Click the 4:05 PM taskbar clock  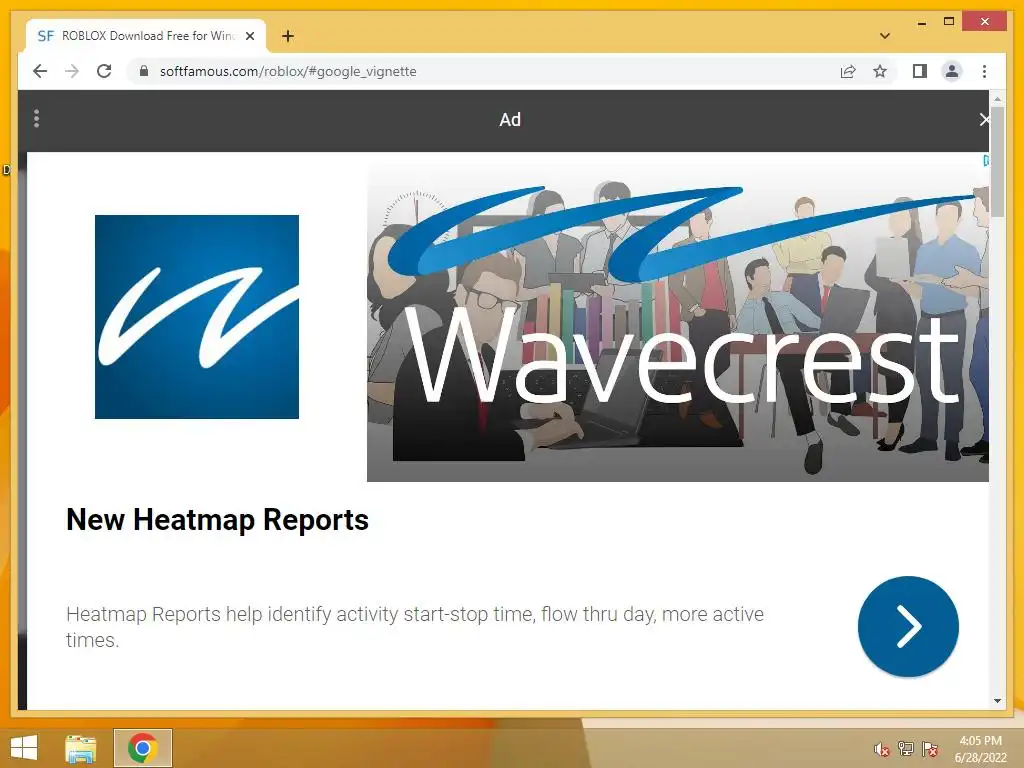(980, 748)
